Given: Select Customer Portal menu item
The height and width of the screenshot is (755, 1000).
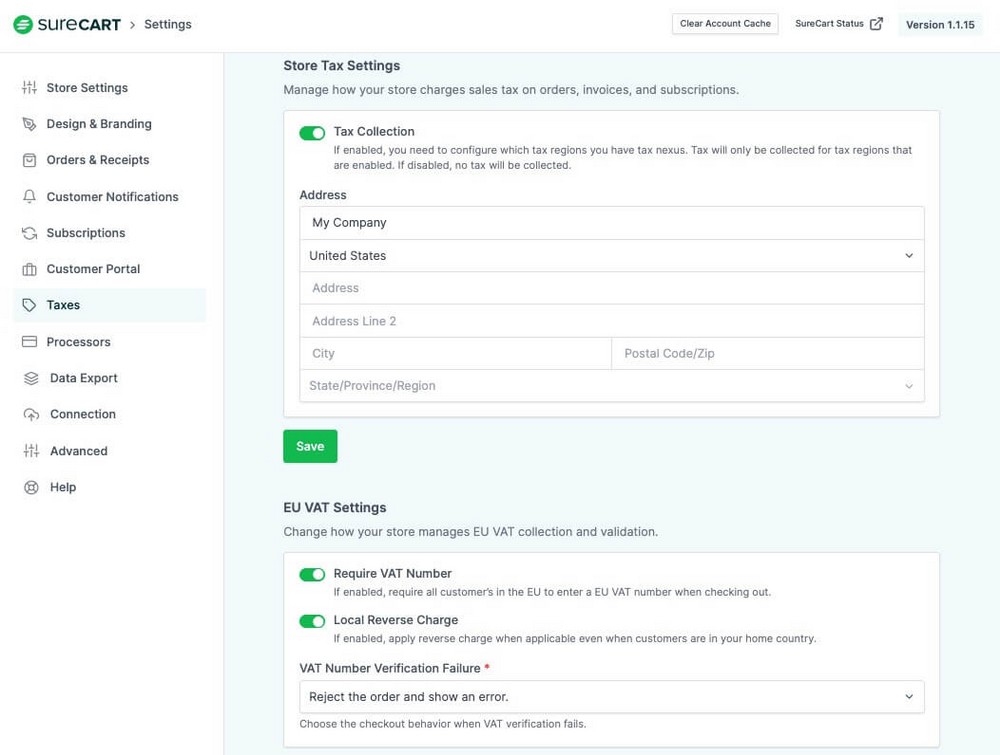Looking at the screenshot, I should point(109,269).
